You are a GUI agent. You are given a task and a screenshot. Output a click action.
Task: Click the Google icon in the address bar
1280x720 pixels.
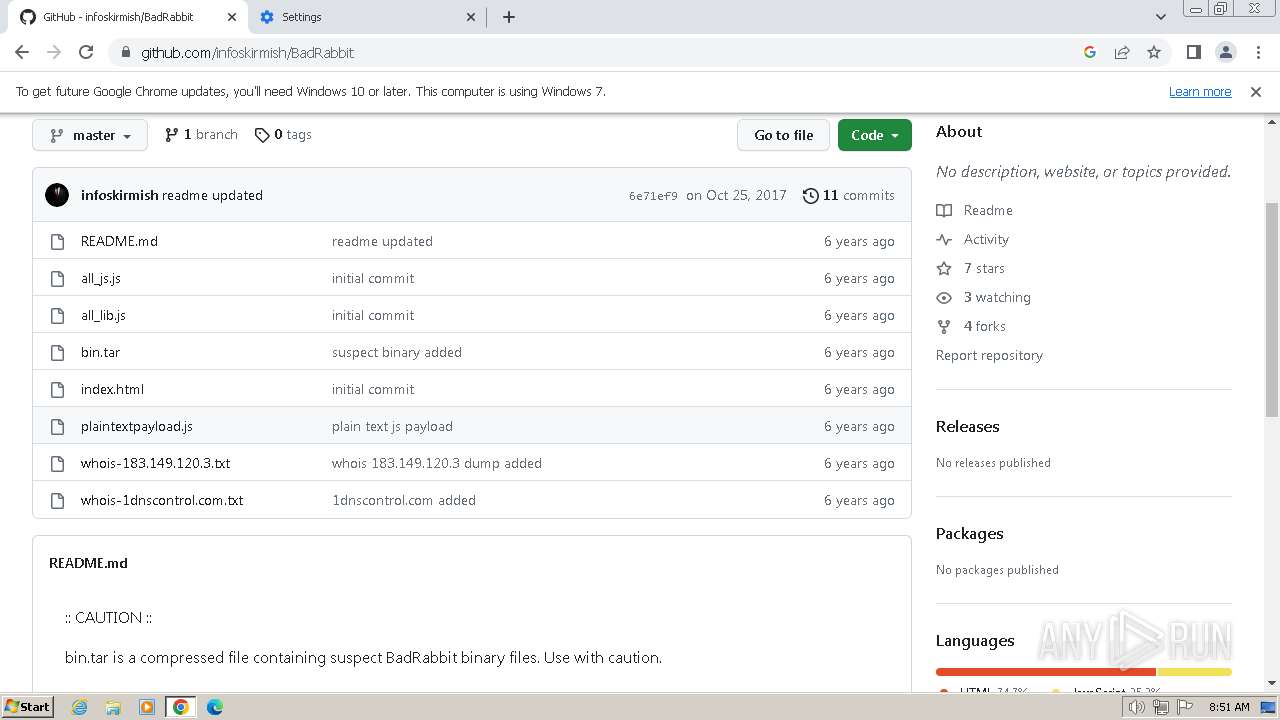click(1090, 52)
